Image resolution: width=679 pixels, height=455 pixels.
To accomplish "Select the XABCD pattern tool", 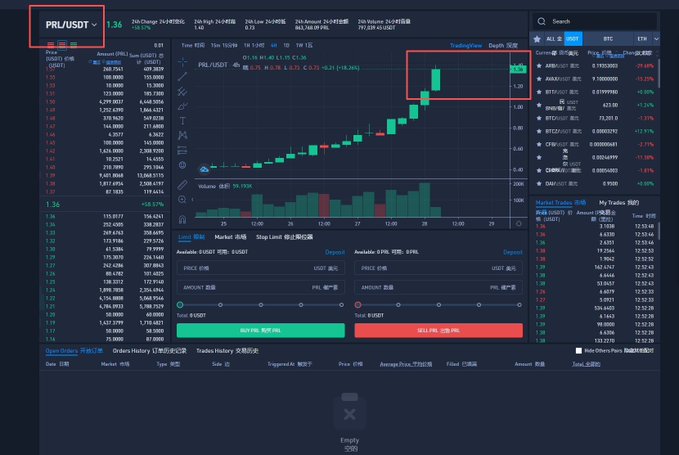I will pos(182,136).
